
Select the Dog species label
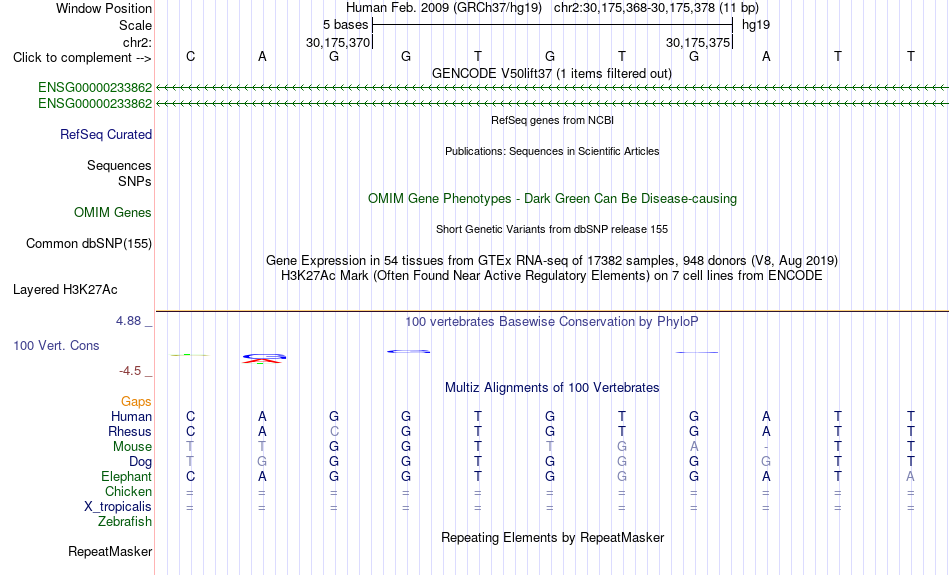[140, 462]
